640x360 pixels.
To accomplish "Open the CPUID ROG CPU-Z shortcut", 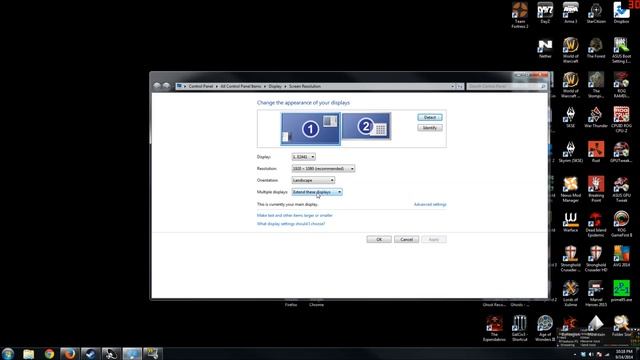I will click(621, 120).
